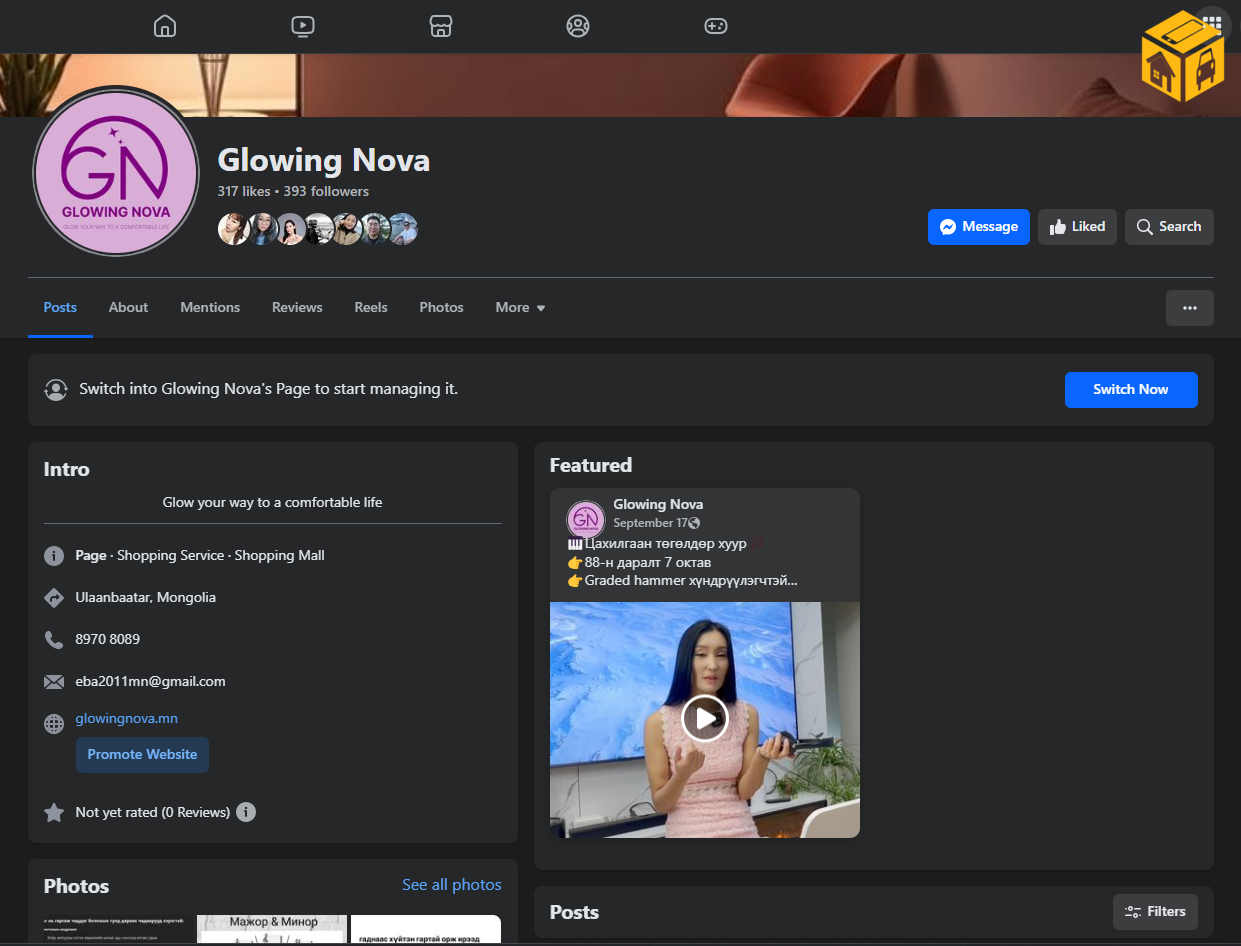The image size is (1241, 946).
Task: Play the featured video post
Action: pos(705,718)
